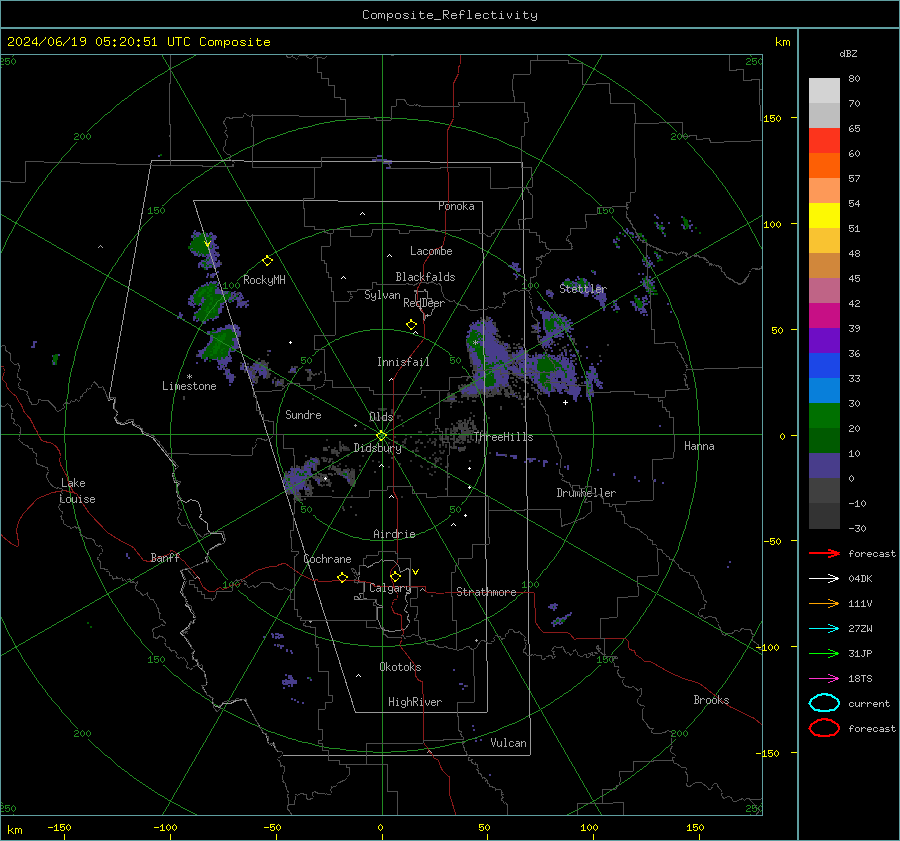
Task: Select the 51 dBZ yellow color swatch
Action: pos(824,216)
